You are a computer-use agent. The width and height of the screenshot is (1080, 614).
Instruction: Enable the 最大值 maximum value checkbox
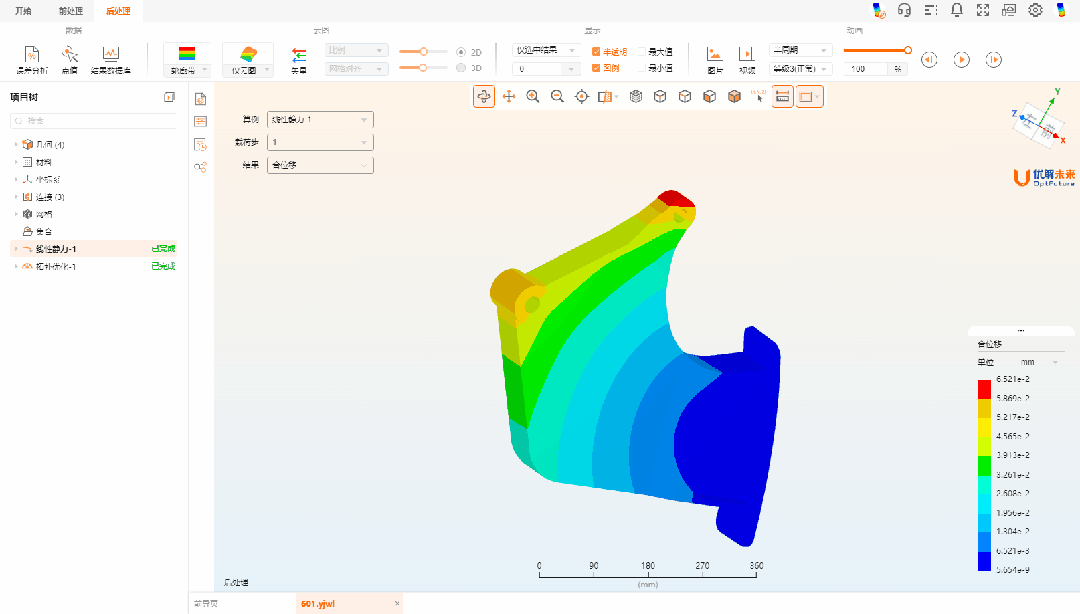pyautogui.click(x=641, y=52)
